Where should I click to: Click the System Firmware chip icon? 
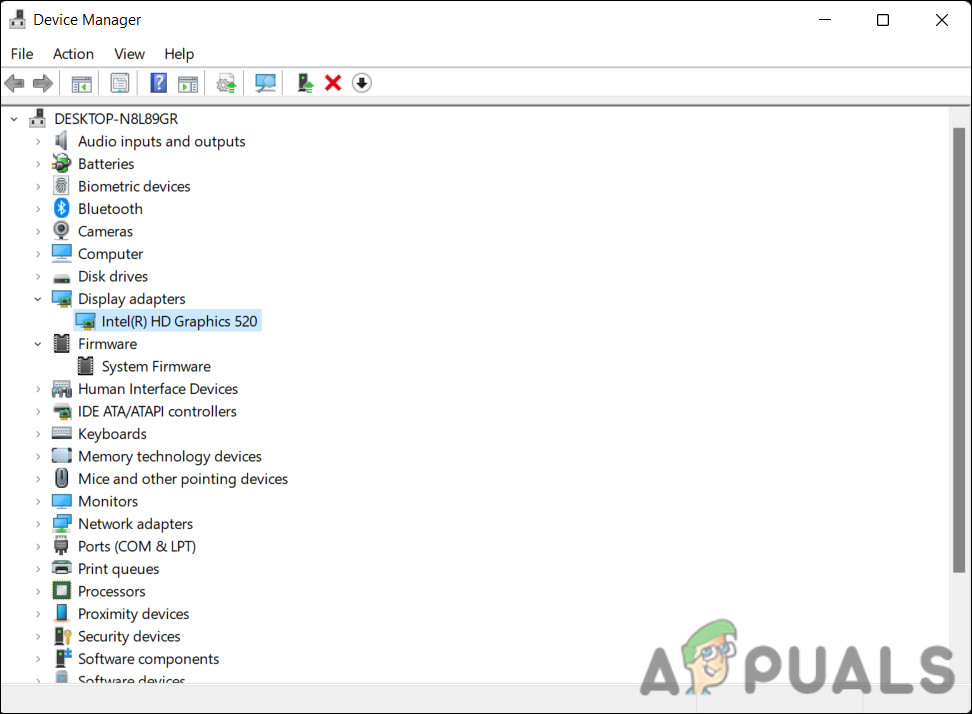pos(86,366)
